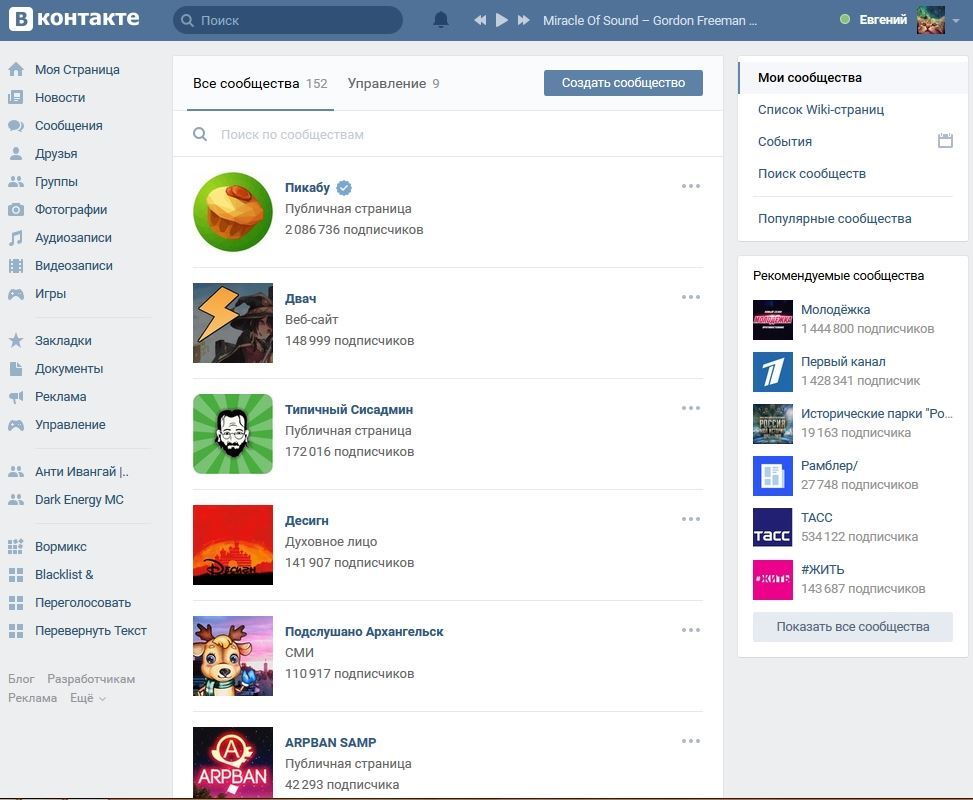Open Евгений profile dropdown arrow
The width and height of the screenshot is (973, 800).
(x=956, y=20)
